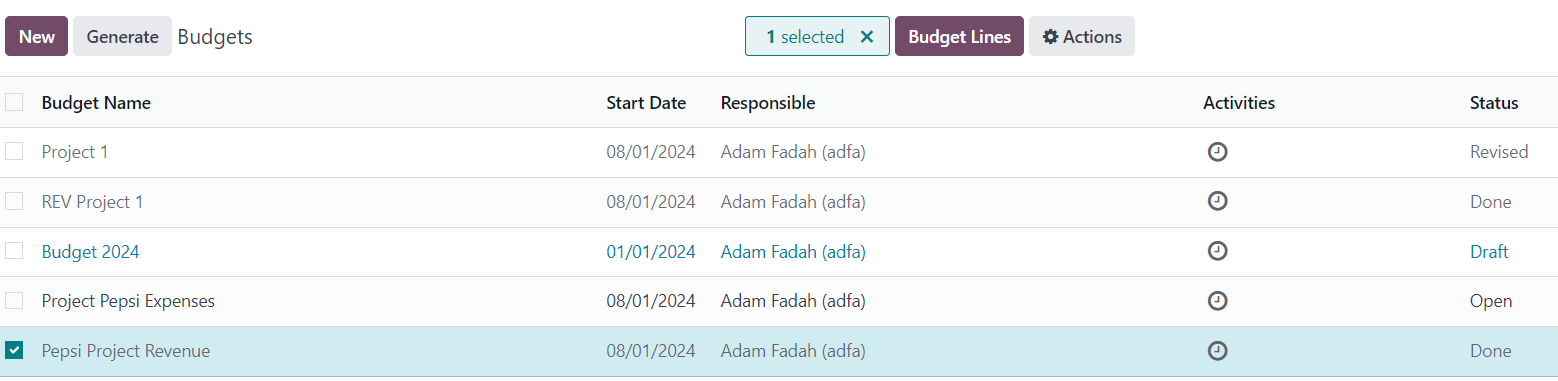
Task: Click the Generate button
Action: [122, 36]
